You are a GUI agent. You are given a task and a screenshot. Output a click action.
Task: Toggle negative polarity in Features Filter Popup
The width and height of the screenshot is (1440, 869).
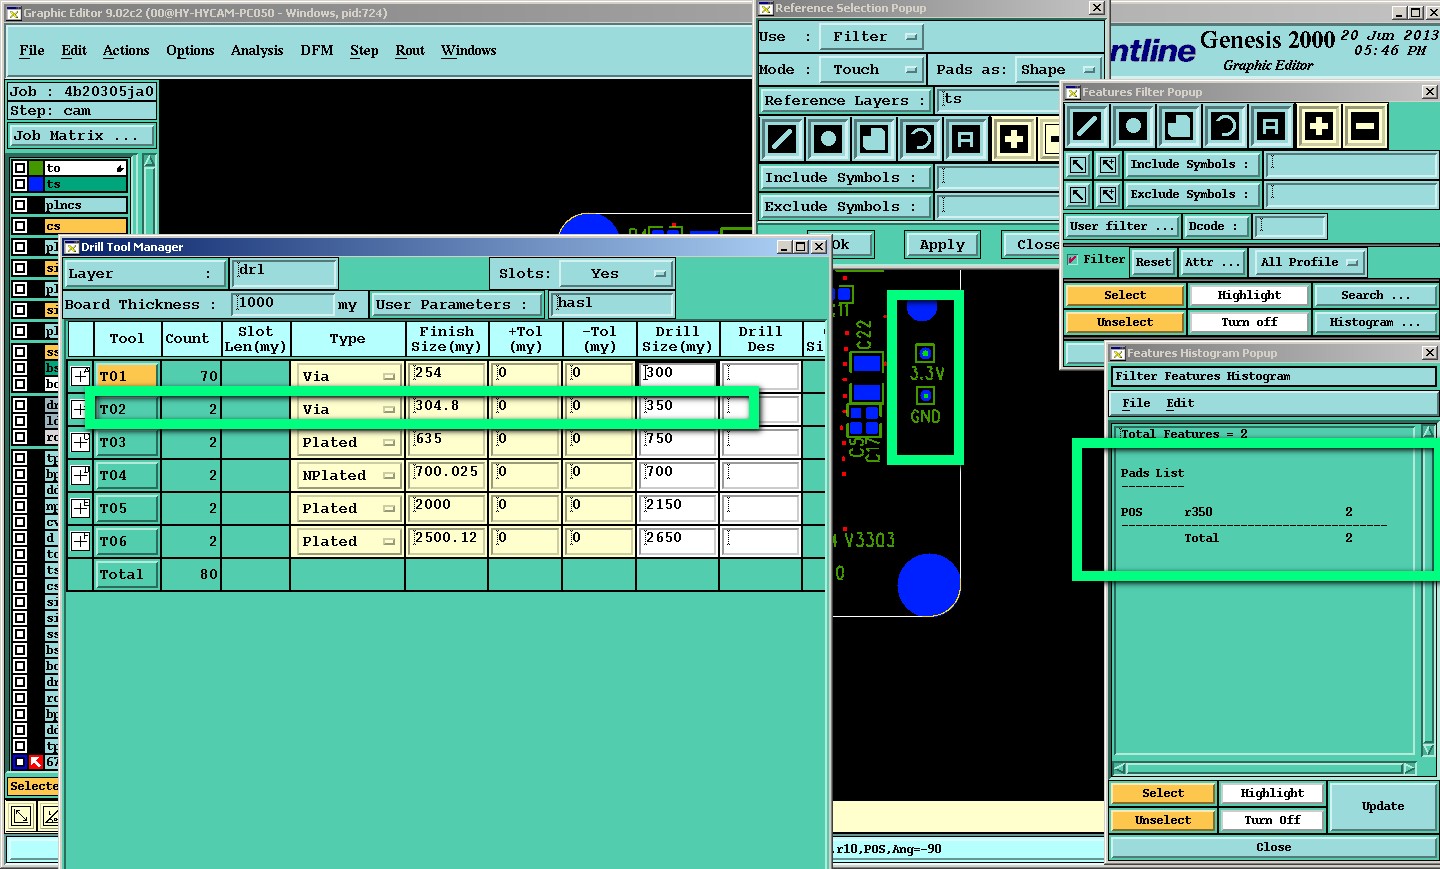coord(1365,126)
